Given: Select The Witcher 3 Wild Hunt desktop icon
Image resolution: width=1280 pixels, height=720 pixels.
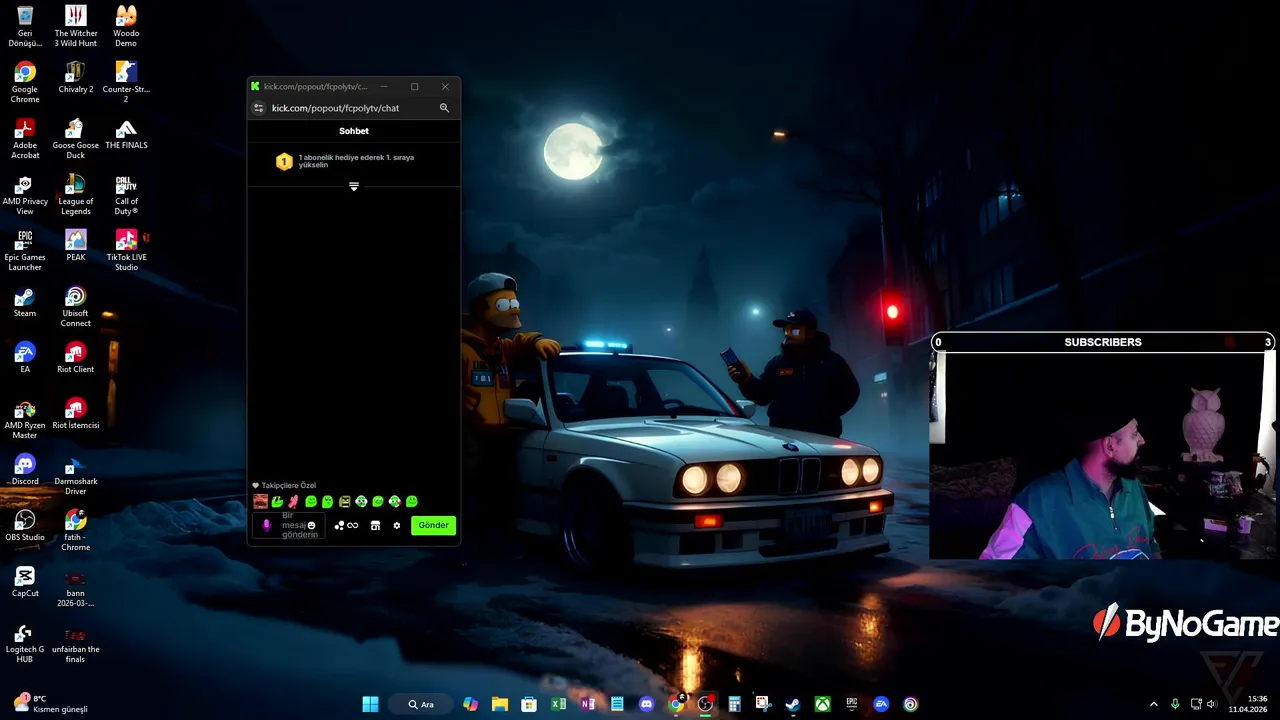Looking at the screenshot, I should [76, 27].
